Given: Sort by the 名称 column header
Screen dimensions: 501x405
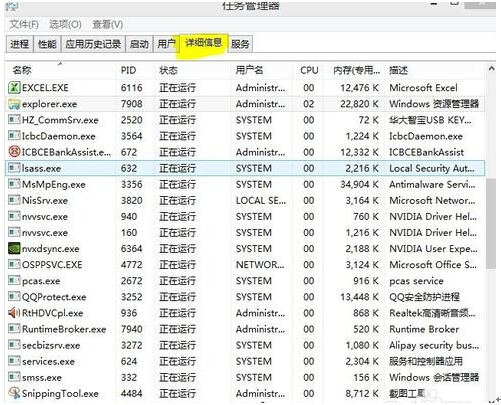Looking at the screenshot, I should 61,70.
